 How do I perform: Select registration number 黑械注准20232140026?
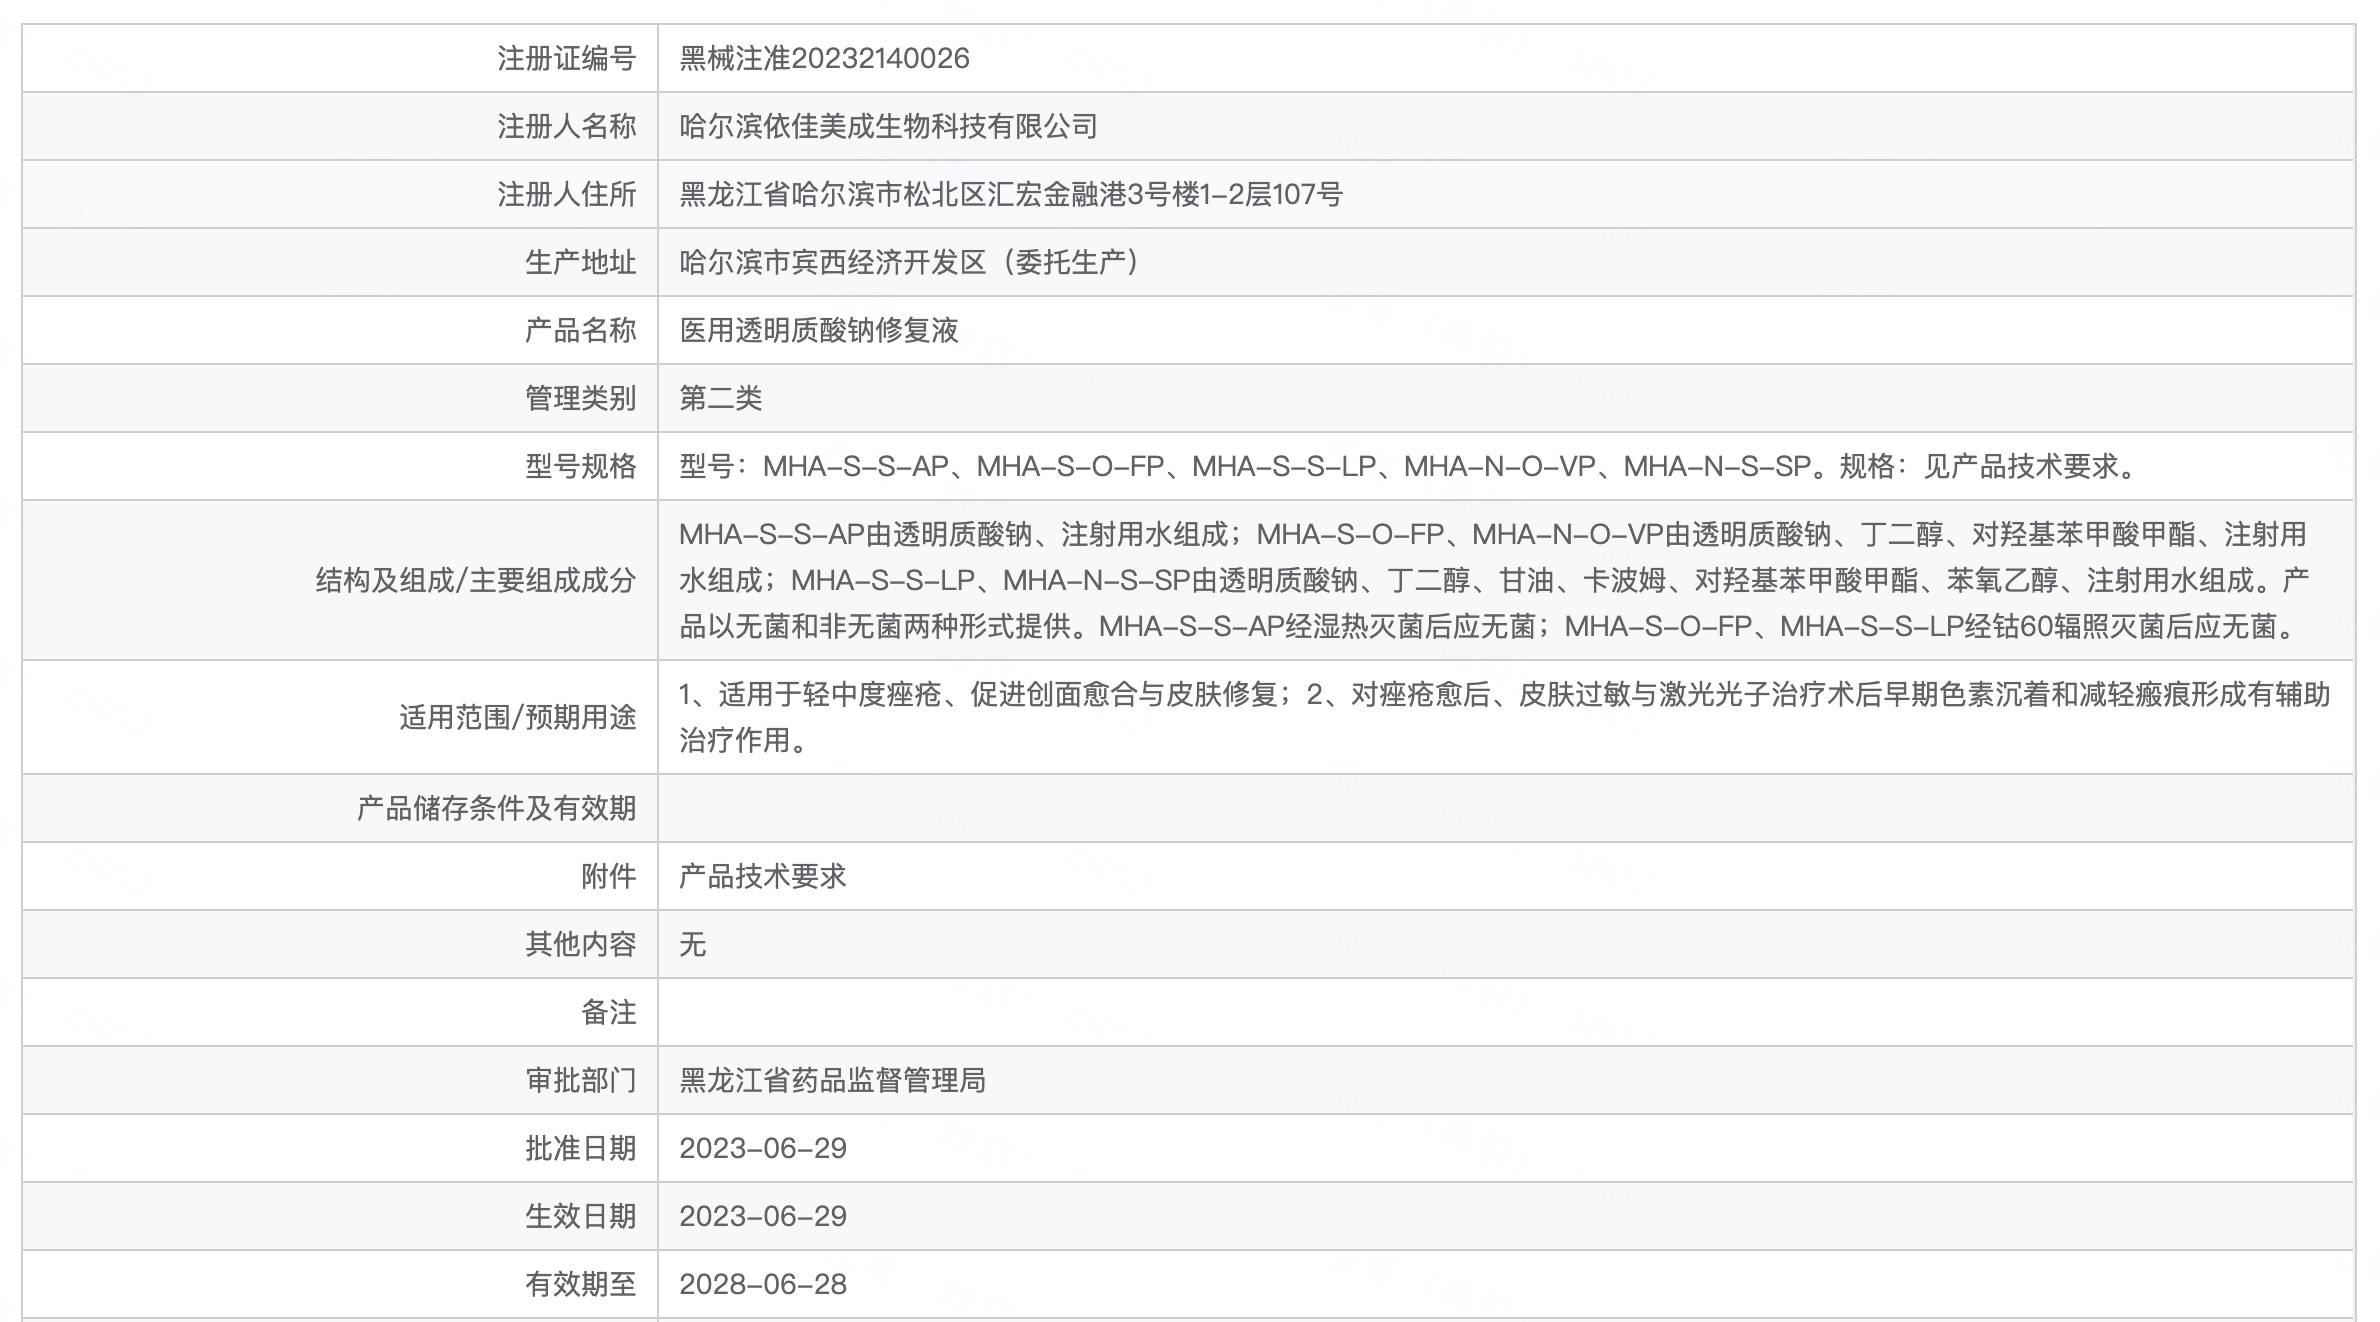[x=824, y=58]
